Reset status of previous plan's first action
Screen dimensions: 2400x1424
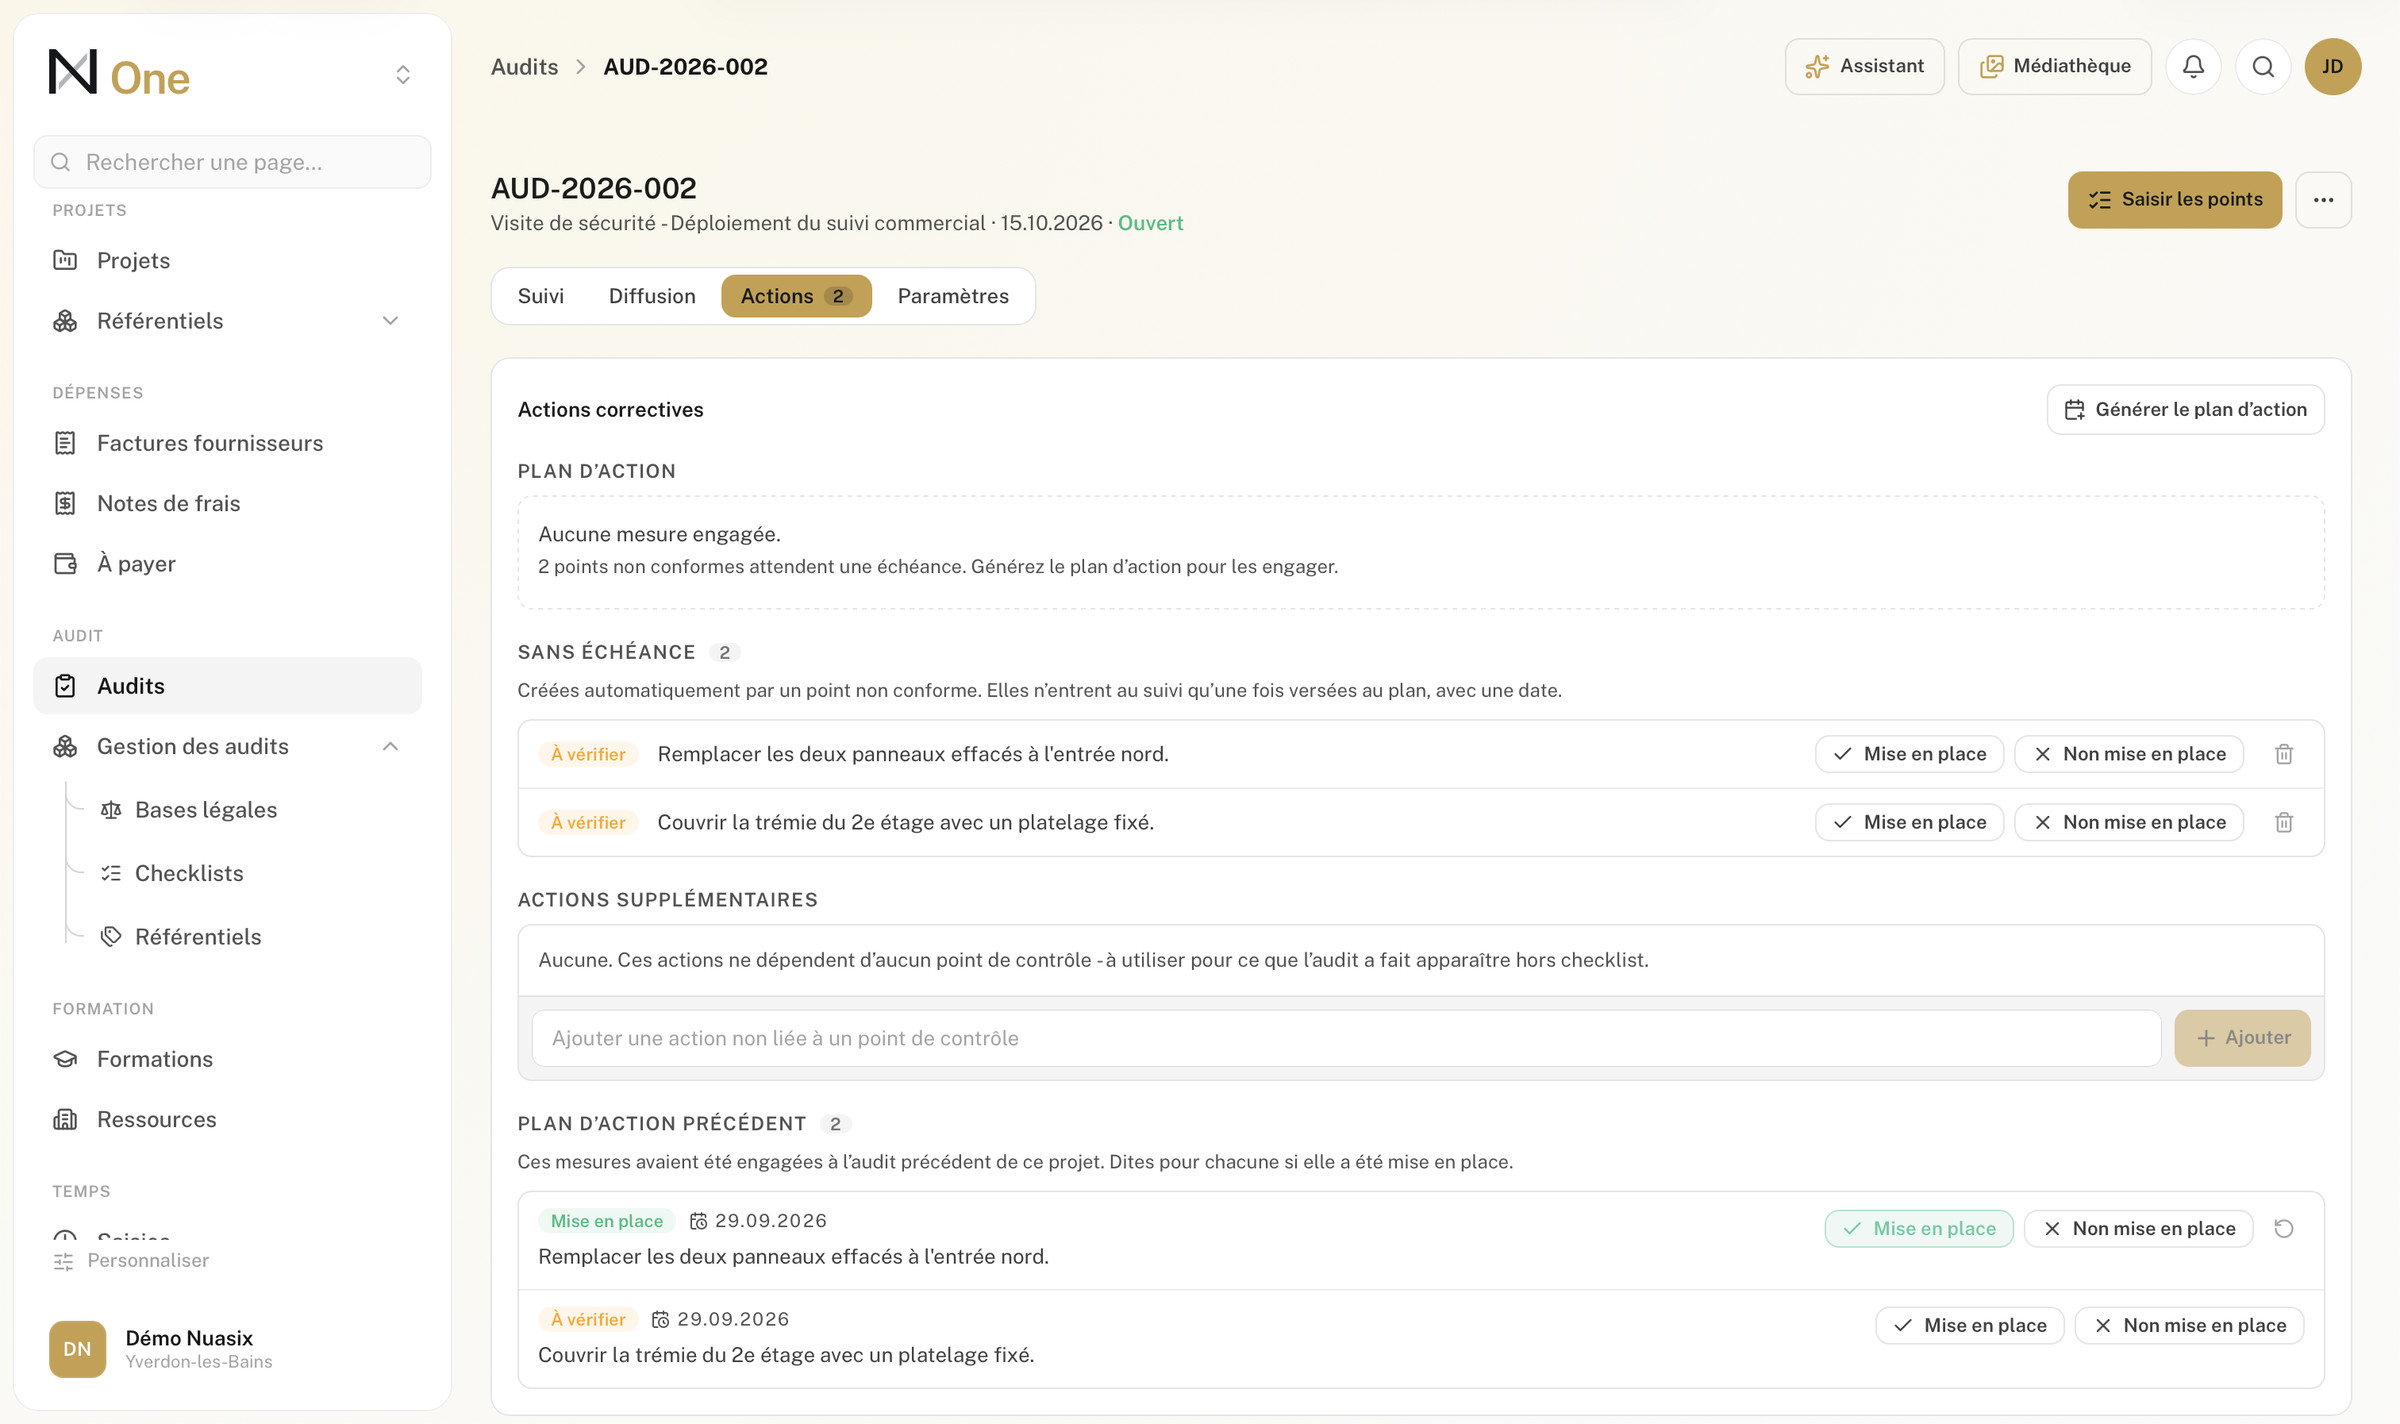[2284, 1228]
